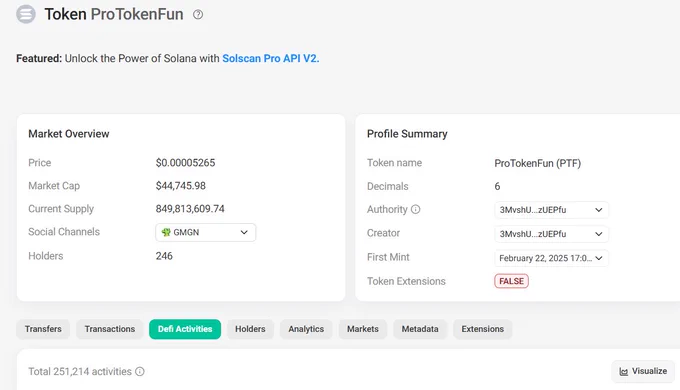The image size is (680, 390).
Task: Click the Social Channels label
Action: (64, 232)
